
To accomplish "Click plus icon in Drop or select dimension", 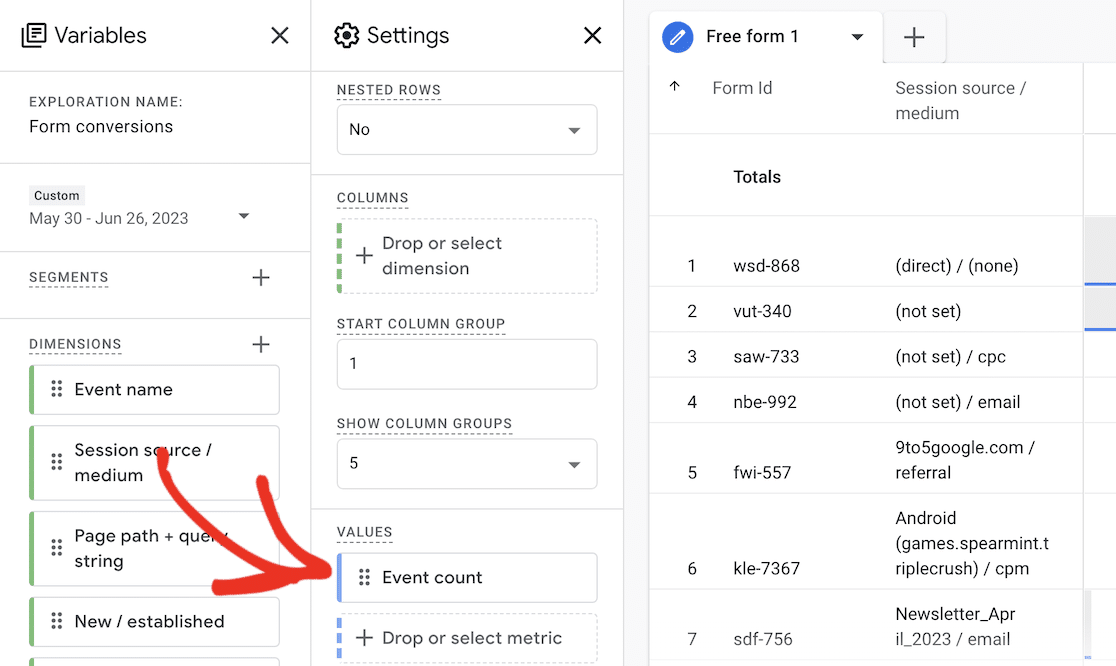I will [364, 255].
